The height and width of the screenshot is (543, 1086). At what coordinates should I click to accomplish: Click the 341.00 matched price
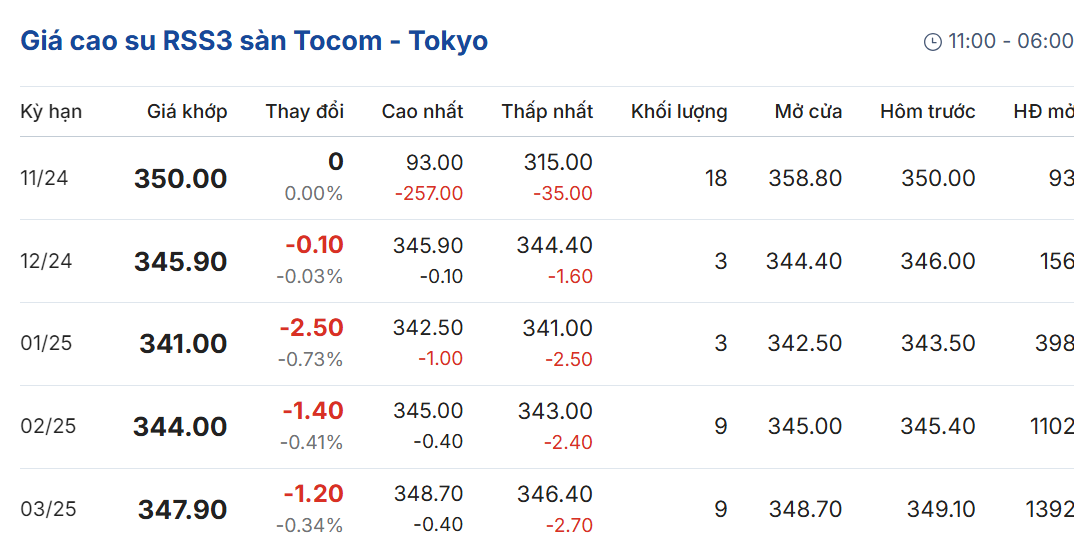click(184, 344)
